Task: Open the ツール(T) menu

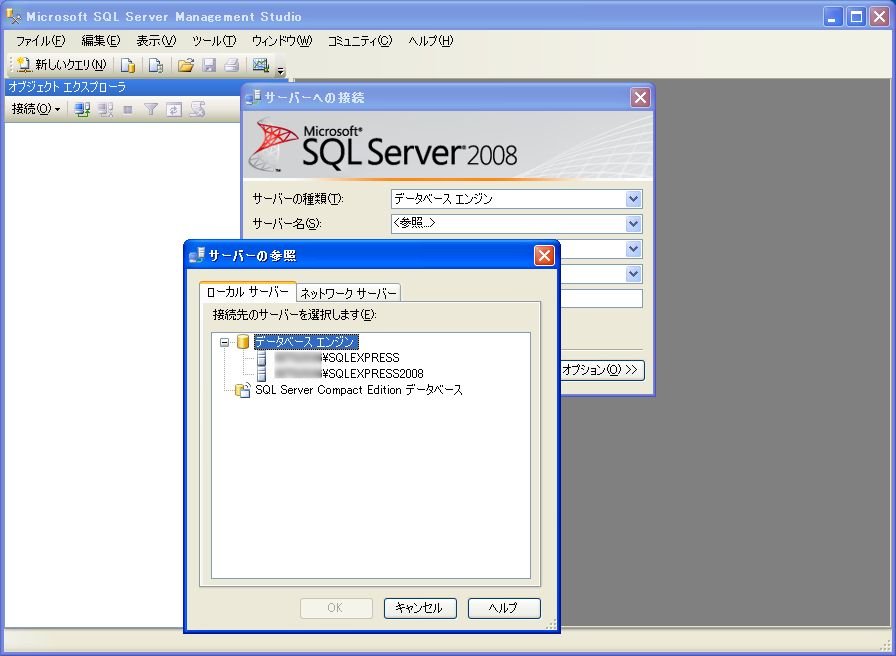Action: [214, 41]
